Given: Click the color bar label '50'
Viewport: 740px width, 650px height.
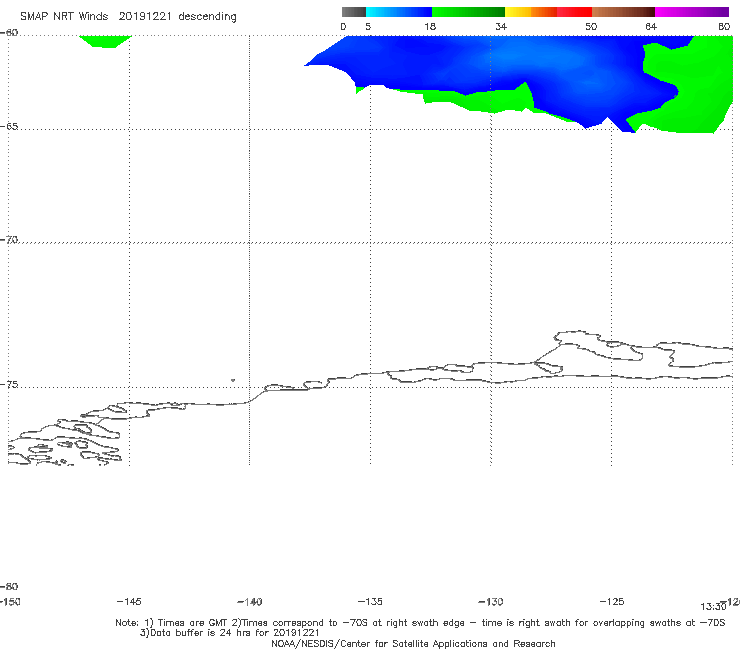Looking at the screenshot, I should [591, 27].
